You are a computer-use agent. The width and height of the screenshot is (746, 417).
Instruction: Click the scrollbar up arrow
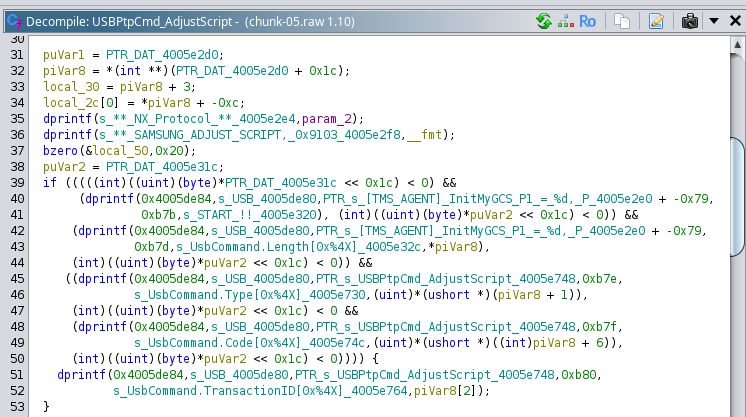tap(737, 45)
